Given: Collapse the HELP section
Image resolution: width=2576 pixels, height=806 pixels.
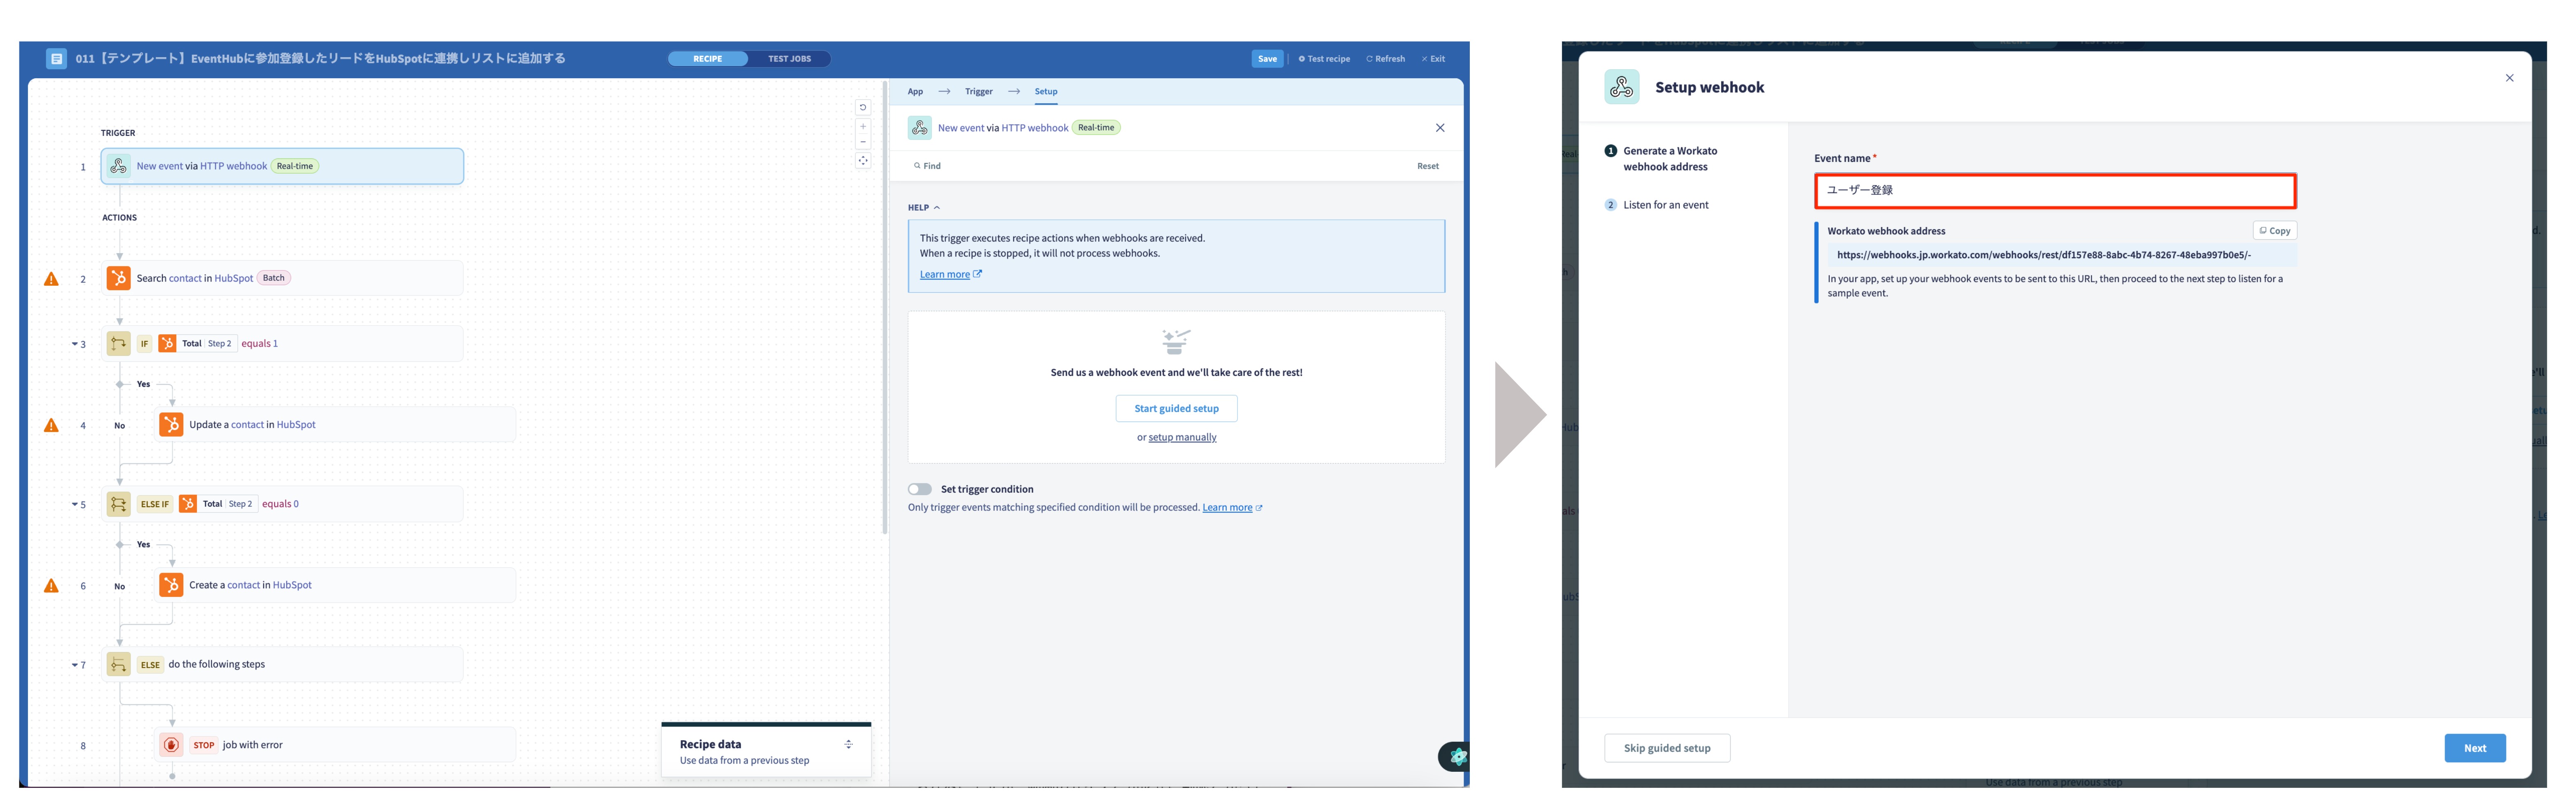Looking at the screenshot, I should [x=924, y=208].
